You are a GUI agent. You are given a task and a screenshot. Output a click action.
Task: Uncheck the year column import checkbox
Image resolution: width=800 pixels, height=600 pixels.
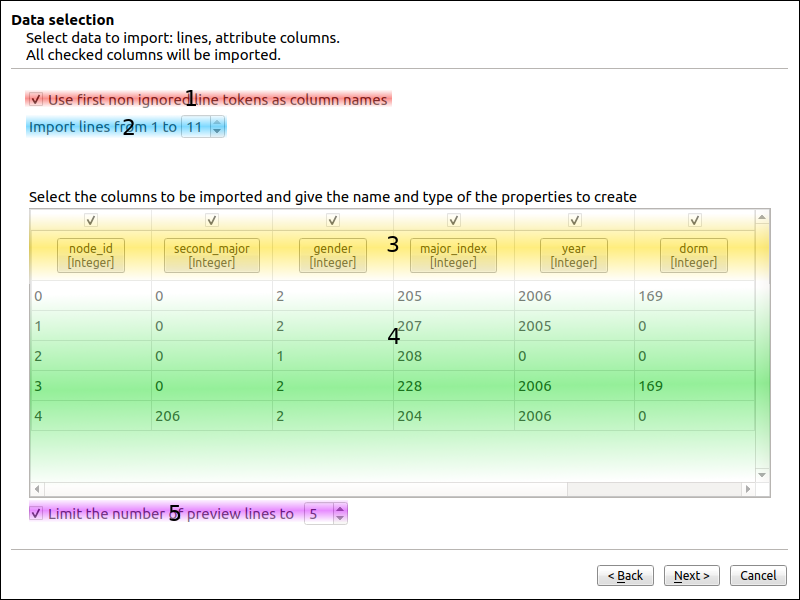click(575, 220)
